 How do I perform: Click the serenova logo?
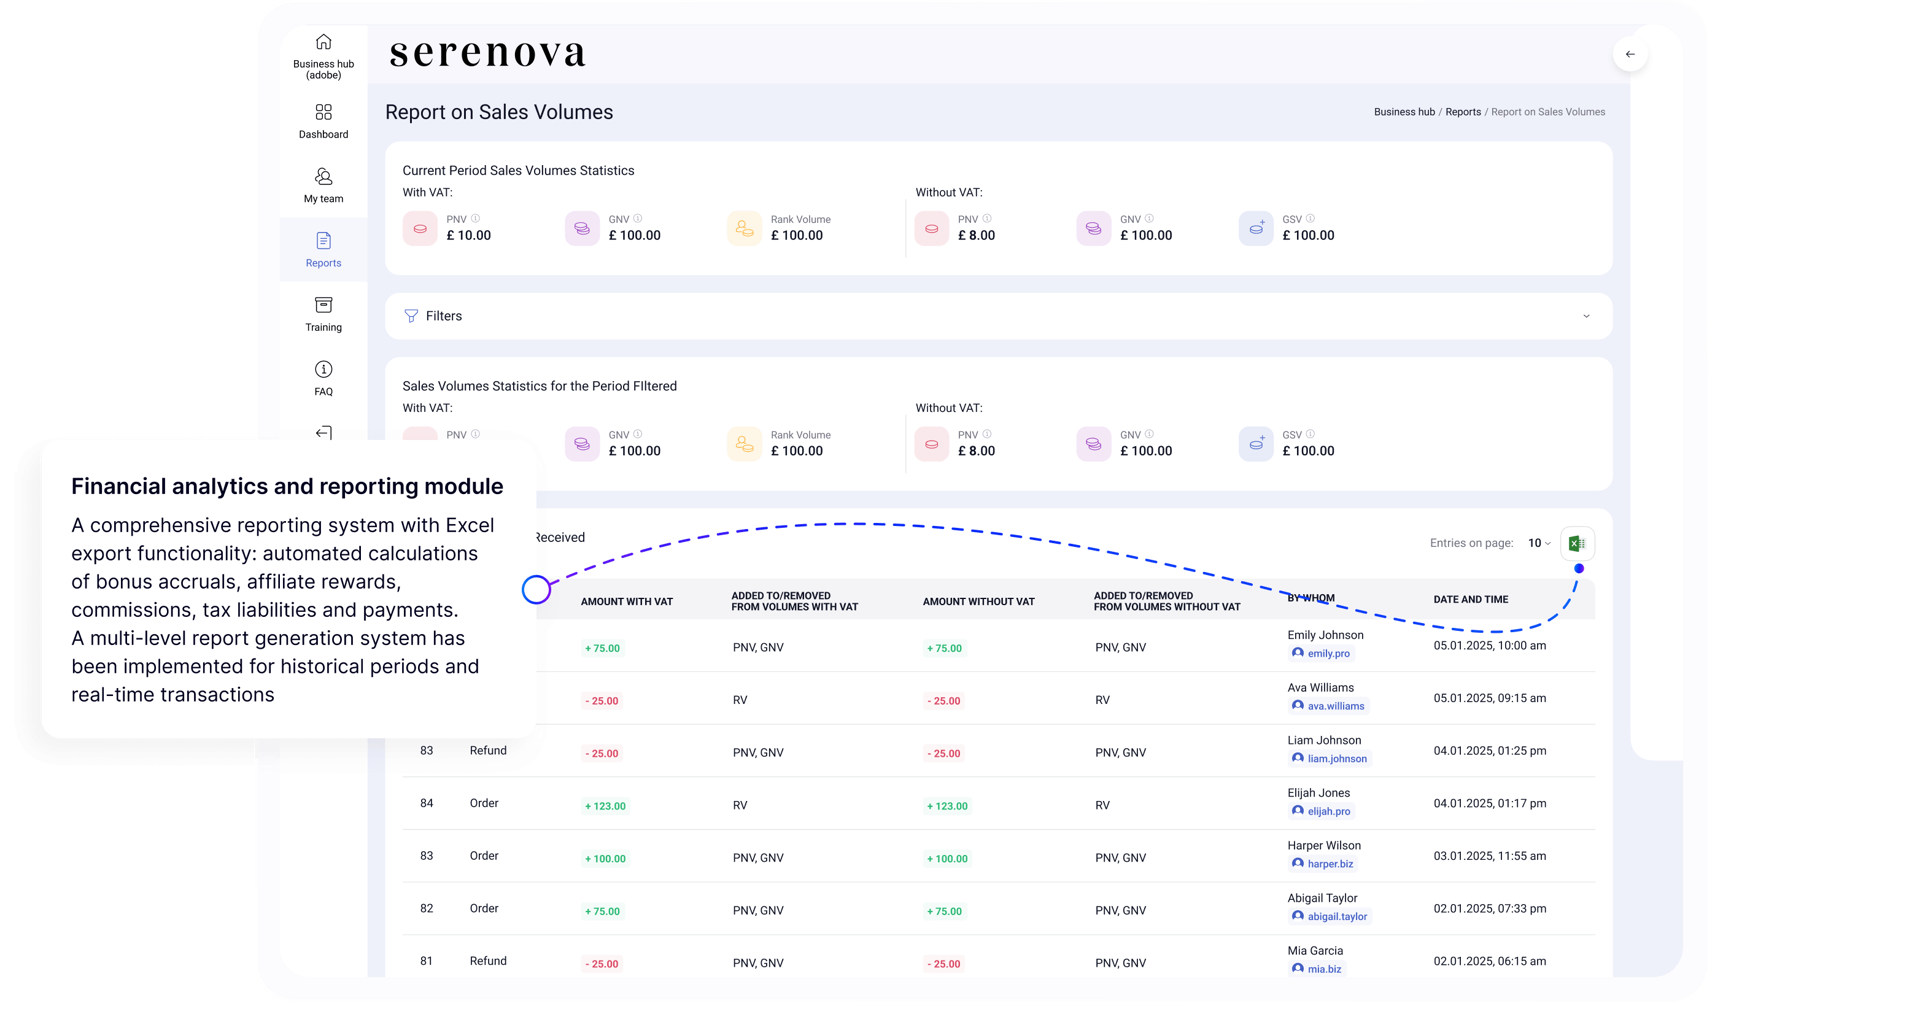487,53
